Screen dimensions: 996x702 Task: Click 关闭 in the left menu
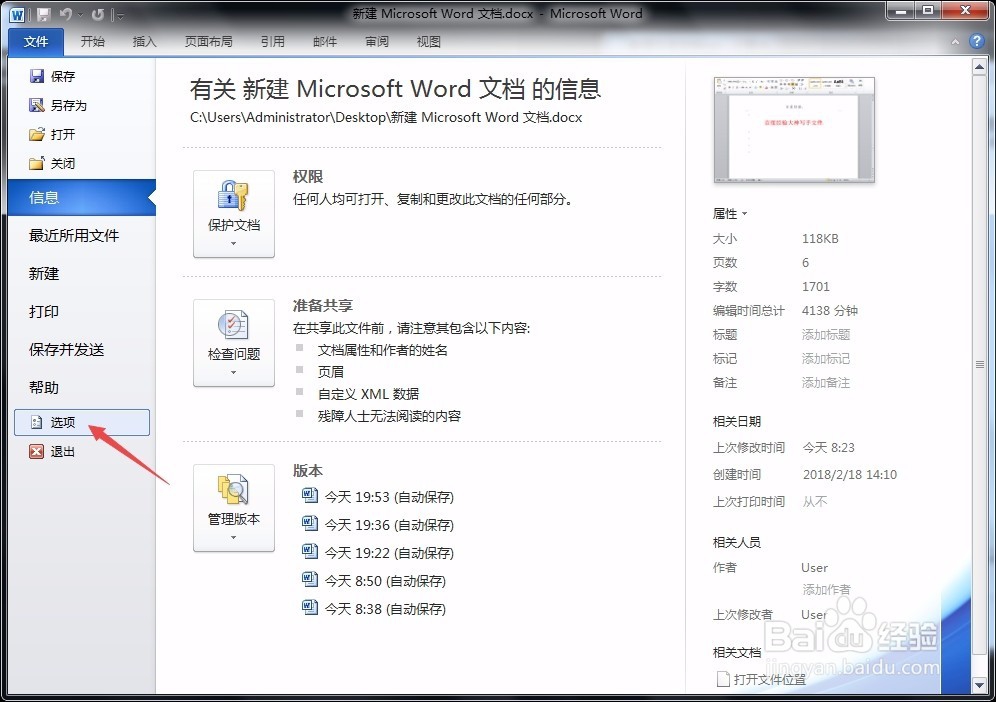tap(53, 163)
